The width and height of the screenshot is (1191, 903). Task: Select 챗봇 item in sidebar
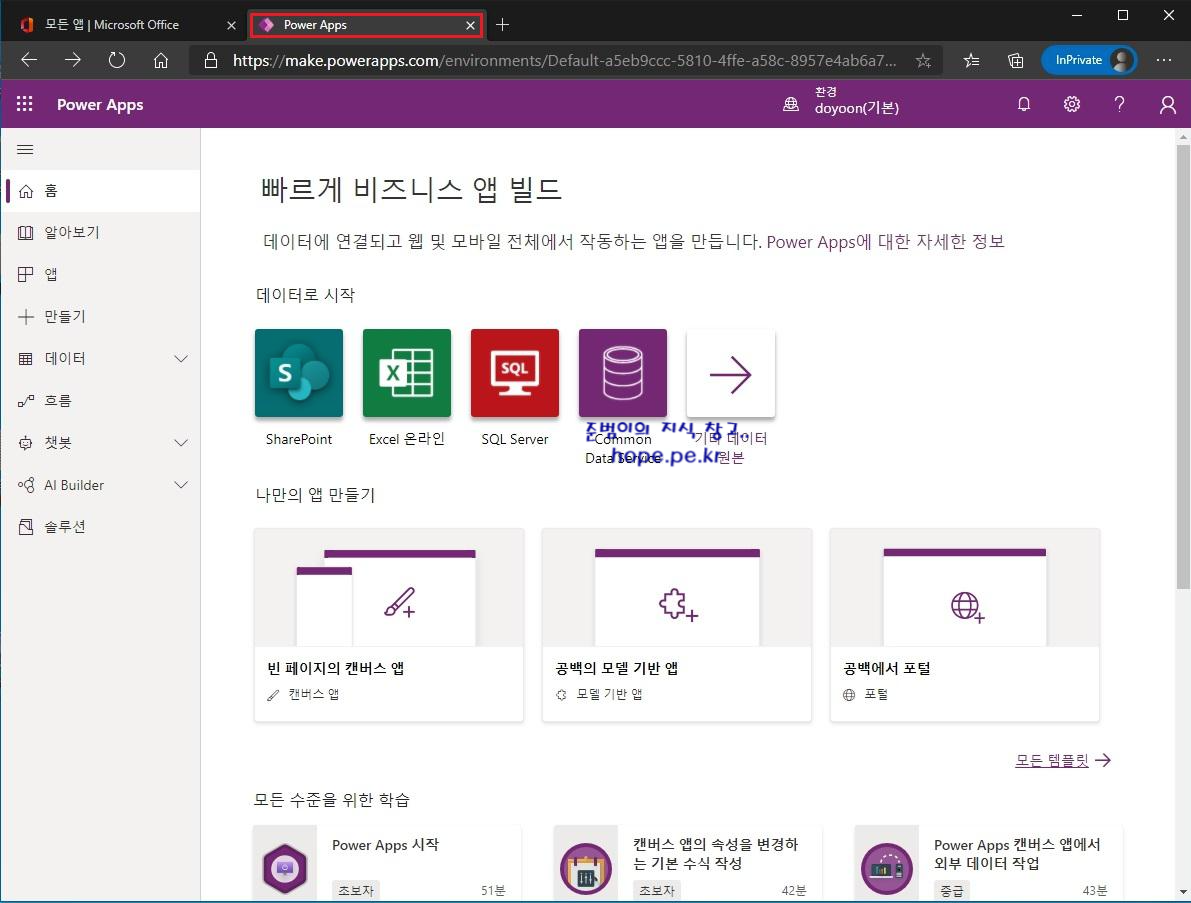pos(57,443)
